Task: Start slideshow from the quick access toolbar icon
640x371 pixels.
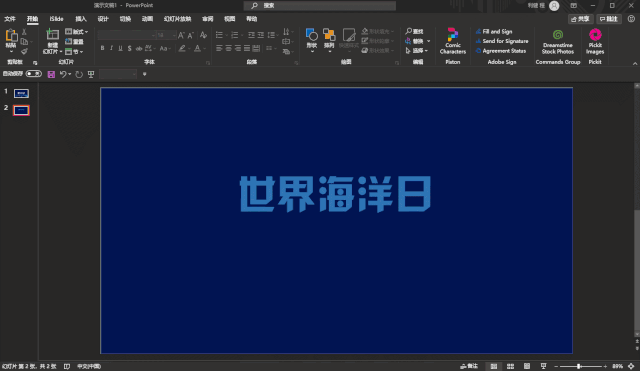Action: click(91, 74)
